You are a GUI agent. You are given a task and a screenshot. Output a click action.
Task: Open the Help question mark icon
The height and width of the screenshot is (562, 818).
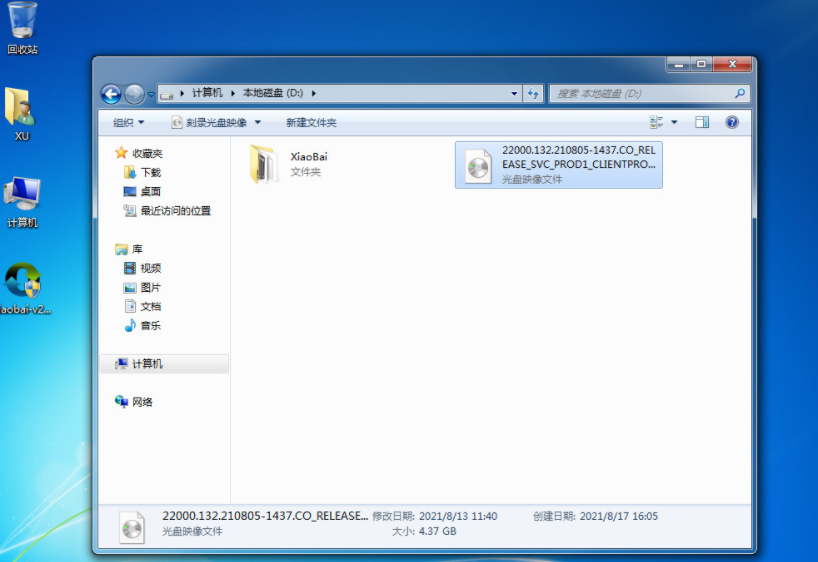pos(731,122)
